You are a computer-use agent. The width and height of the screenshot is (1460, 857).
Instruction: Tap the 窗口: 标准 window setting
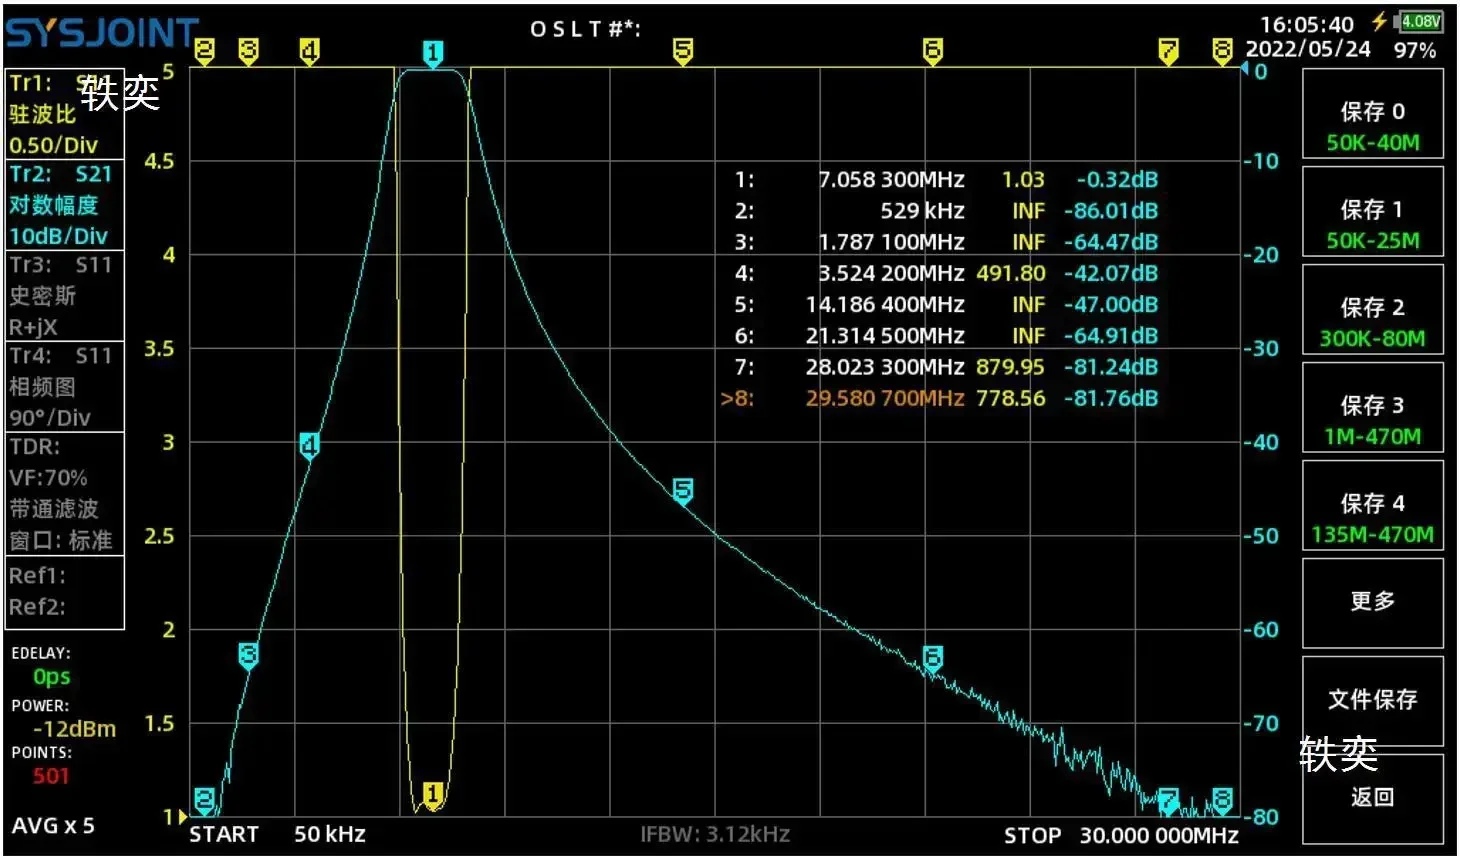(x=61, y=541)
